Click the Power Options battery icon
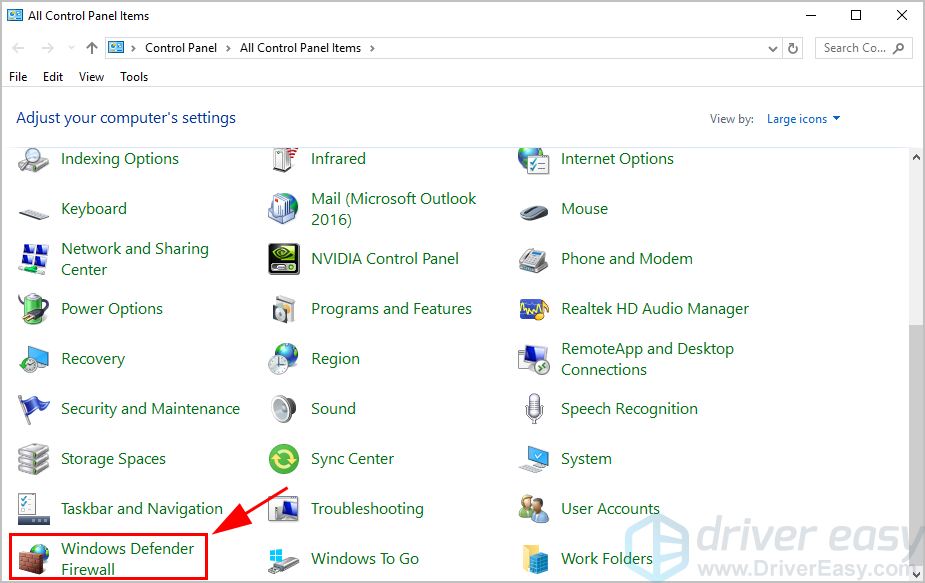 click(34, 309)
